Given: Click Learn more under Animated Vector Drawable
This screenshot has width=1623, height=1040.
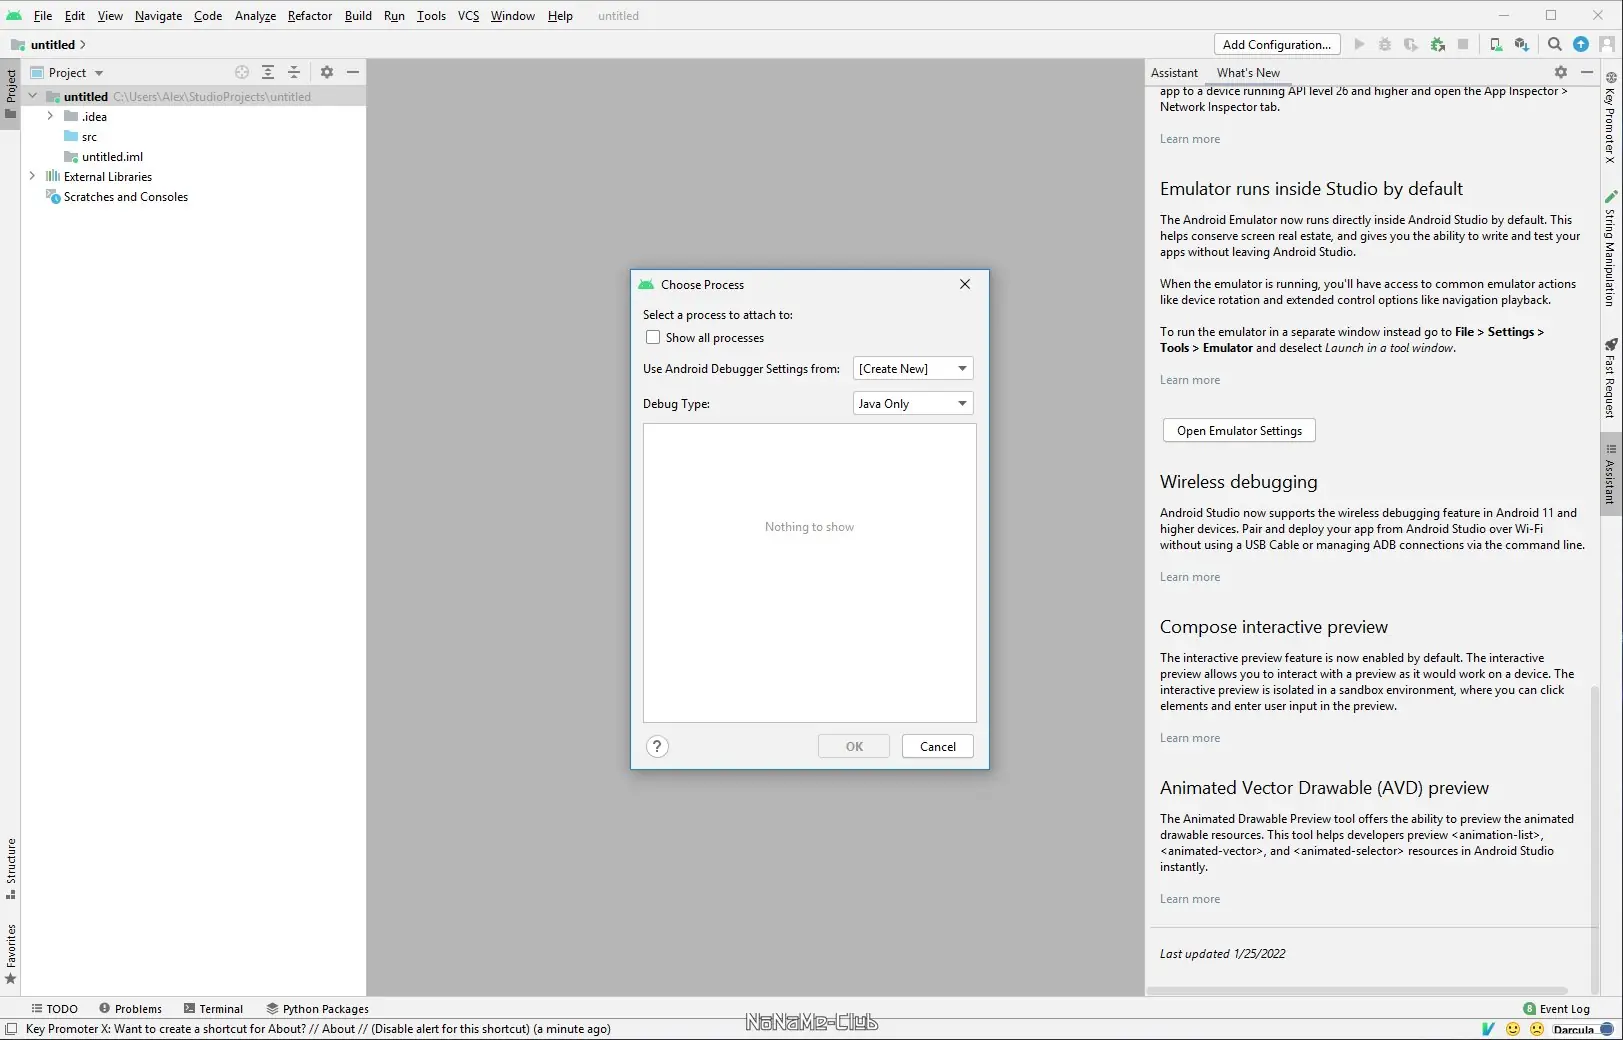Looking at the screenshot, I should 1190,899.
